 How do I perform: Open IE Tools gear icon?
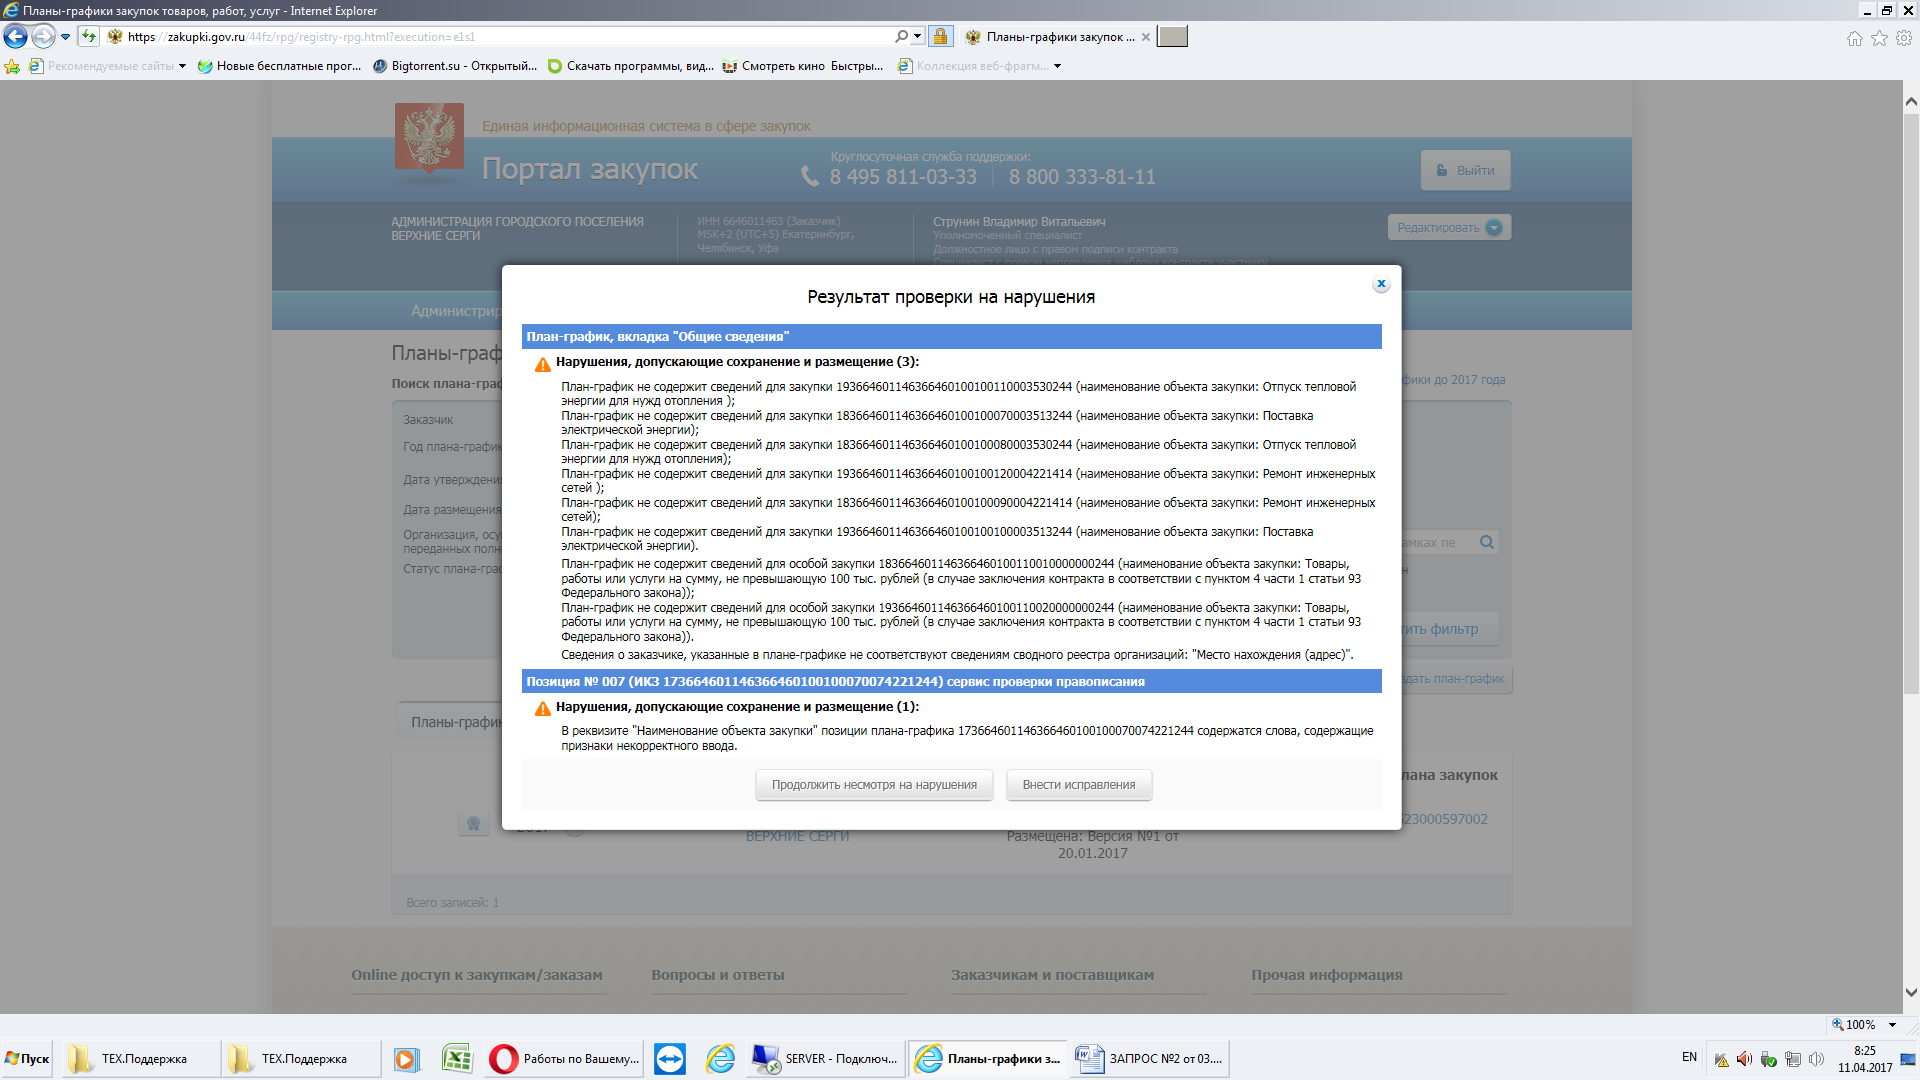(1904, 38)
